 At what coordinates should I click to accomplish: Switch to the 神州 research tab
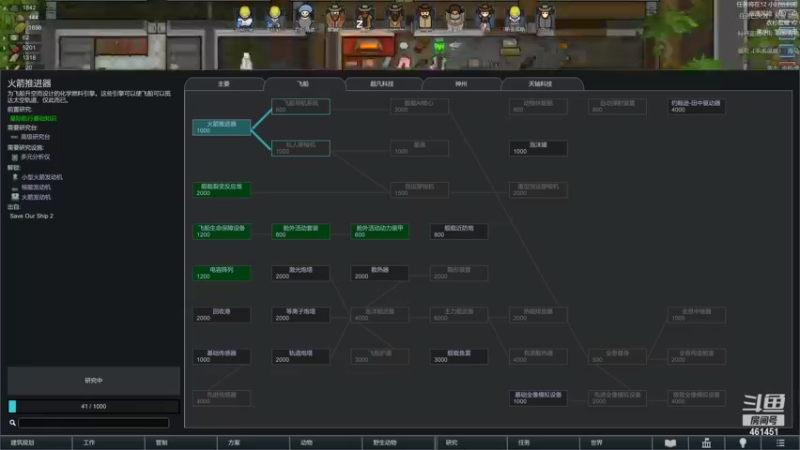[461, 84]
